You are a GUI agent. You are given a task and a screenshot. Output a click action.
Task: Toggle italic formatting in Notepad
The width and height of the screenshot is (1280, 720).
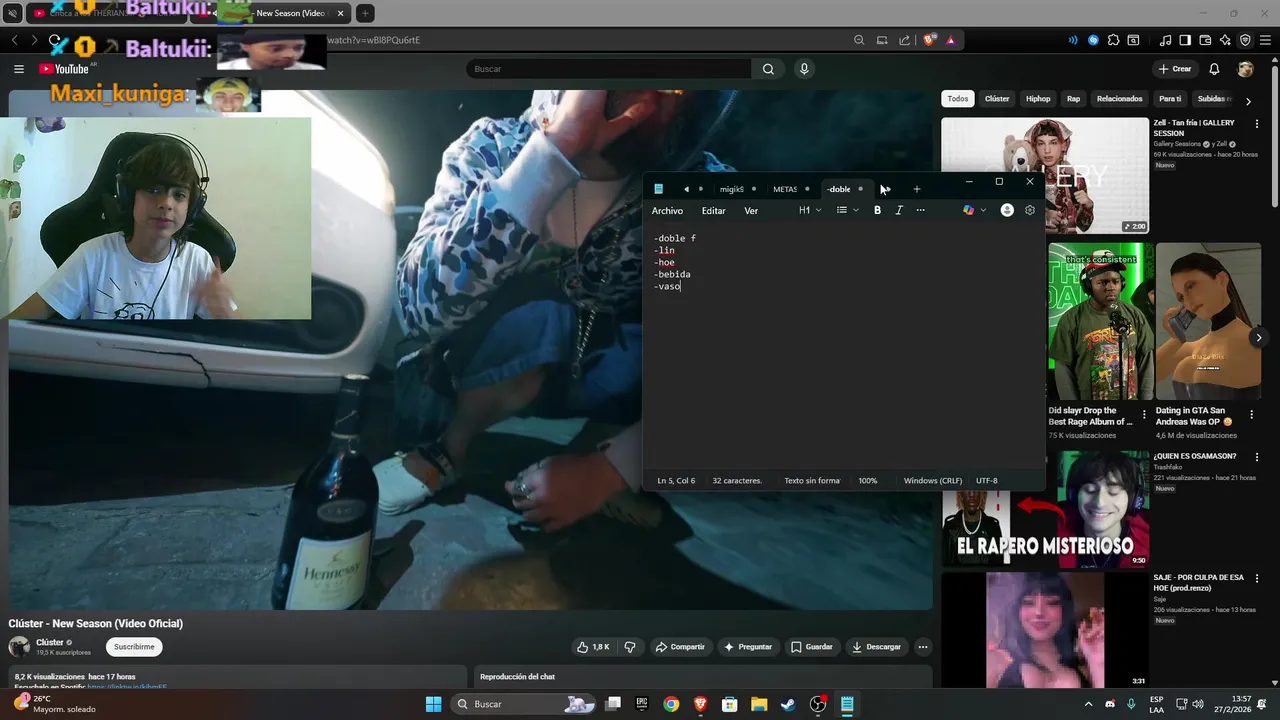[x=899, y=210]
